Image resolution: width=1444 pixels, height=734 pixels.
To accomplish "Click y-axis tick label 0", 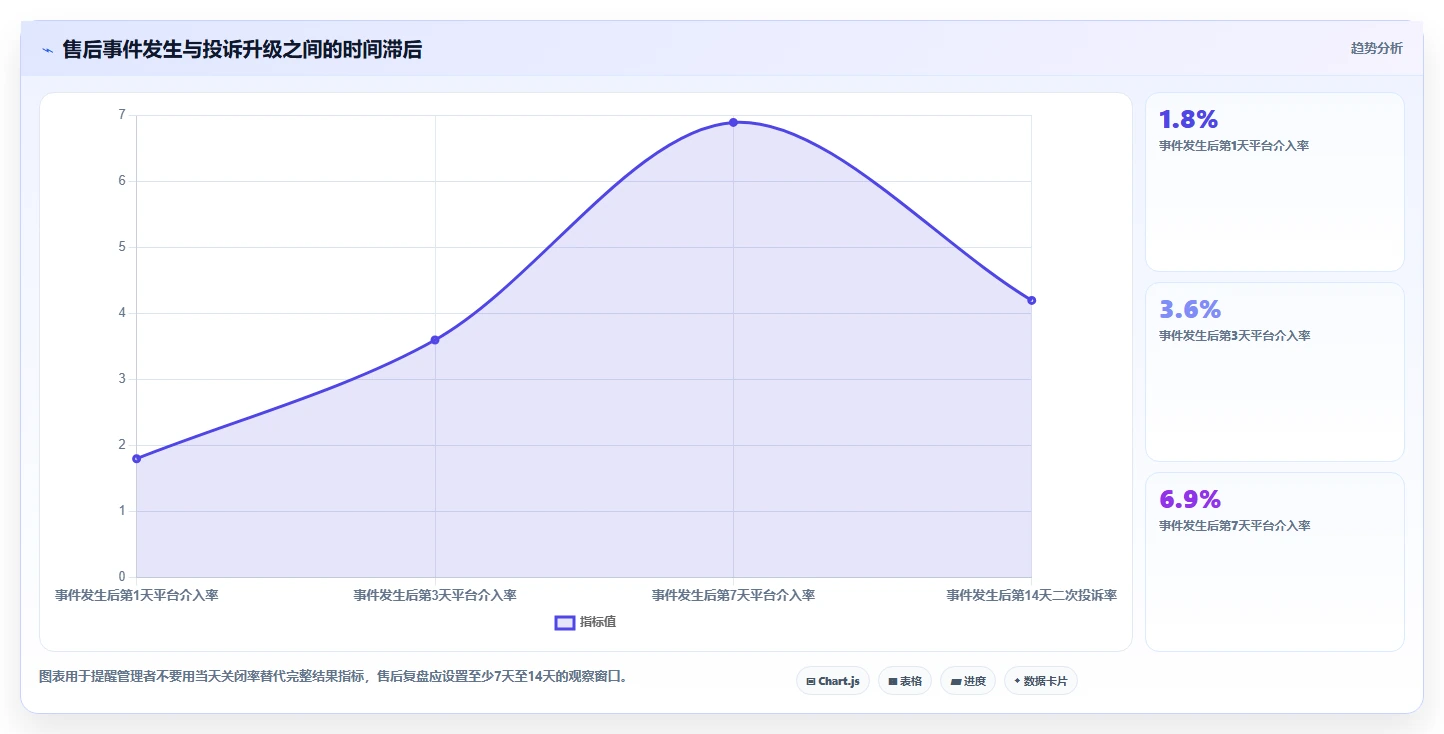I will click(x=122, y=577).
